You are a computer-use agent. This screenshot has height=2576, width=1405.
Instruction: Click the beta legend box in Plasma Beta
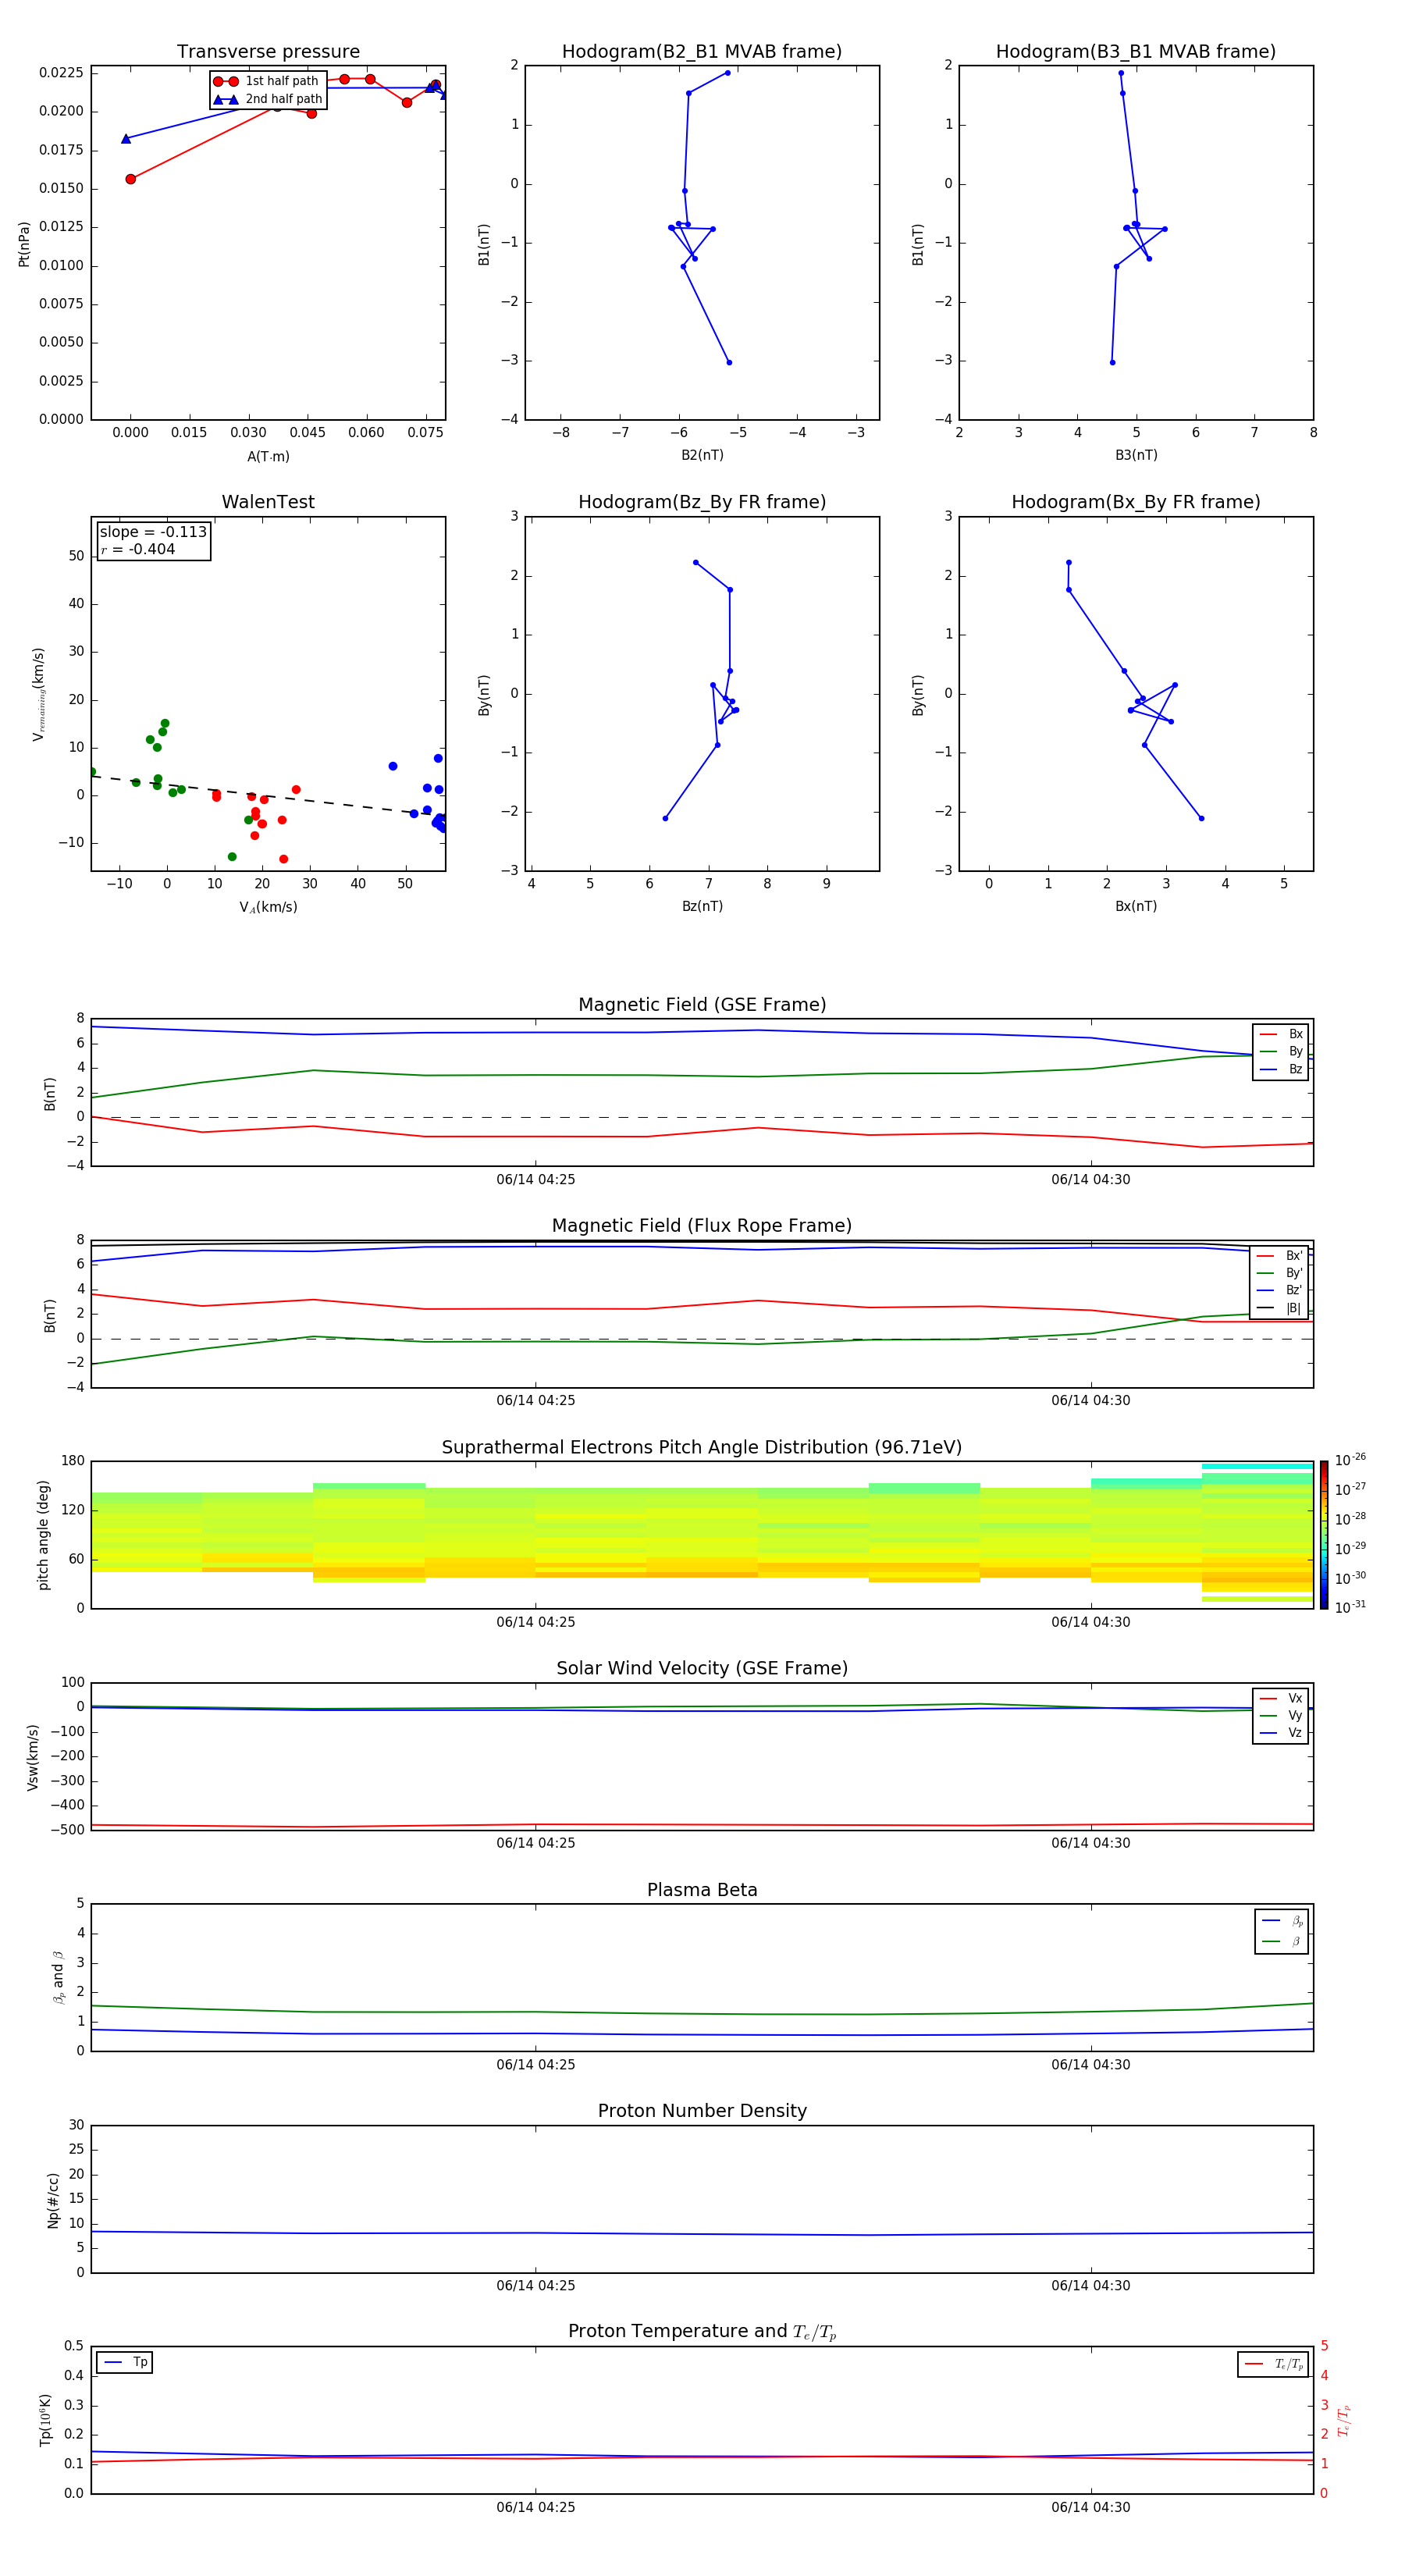(x=1281, y=1931)
